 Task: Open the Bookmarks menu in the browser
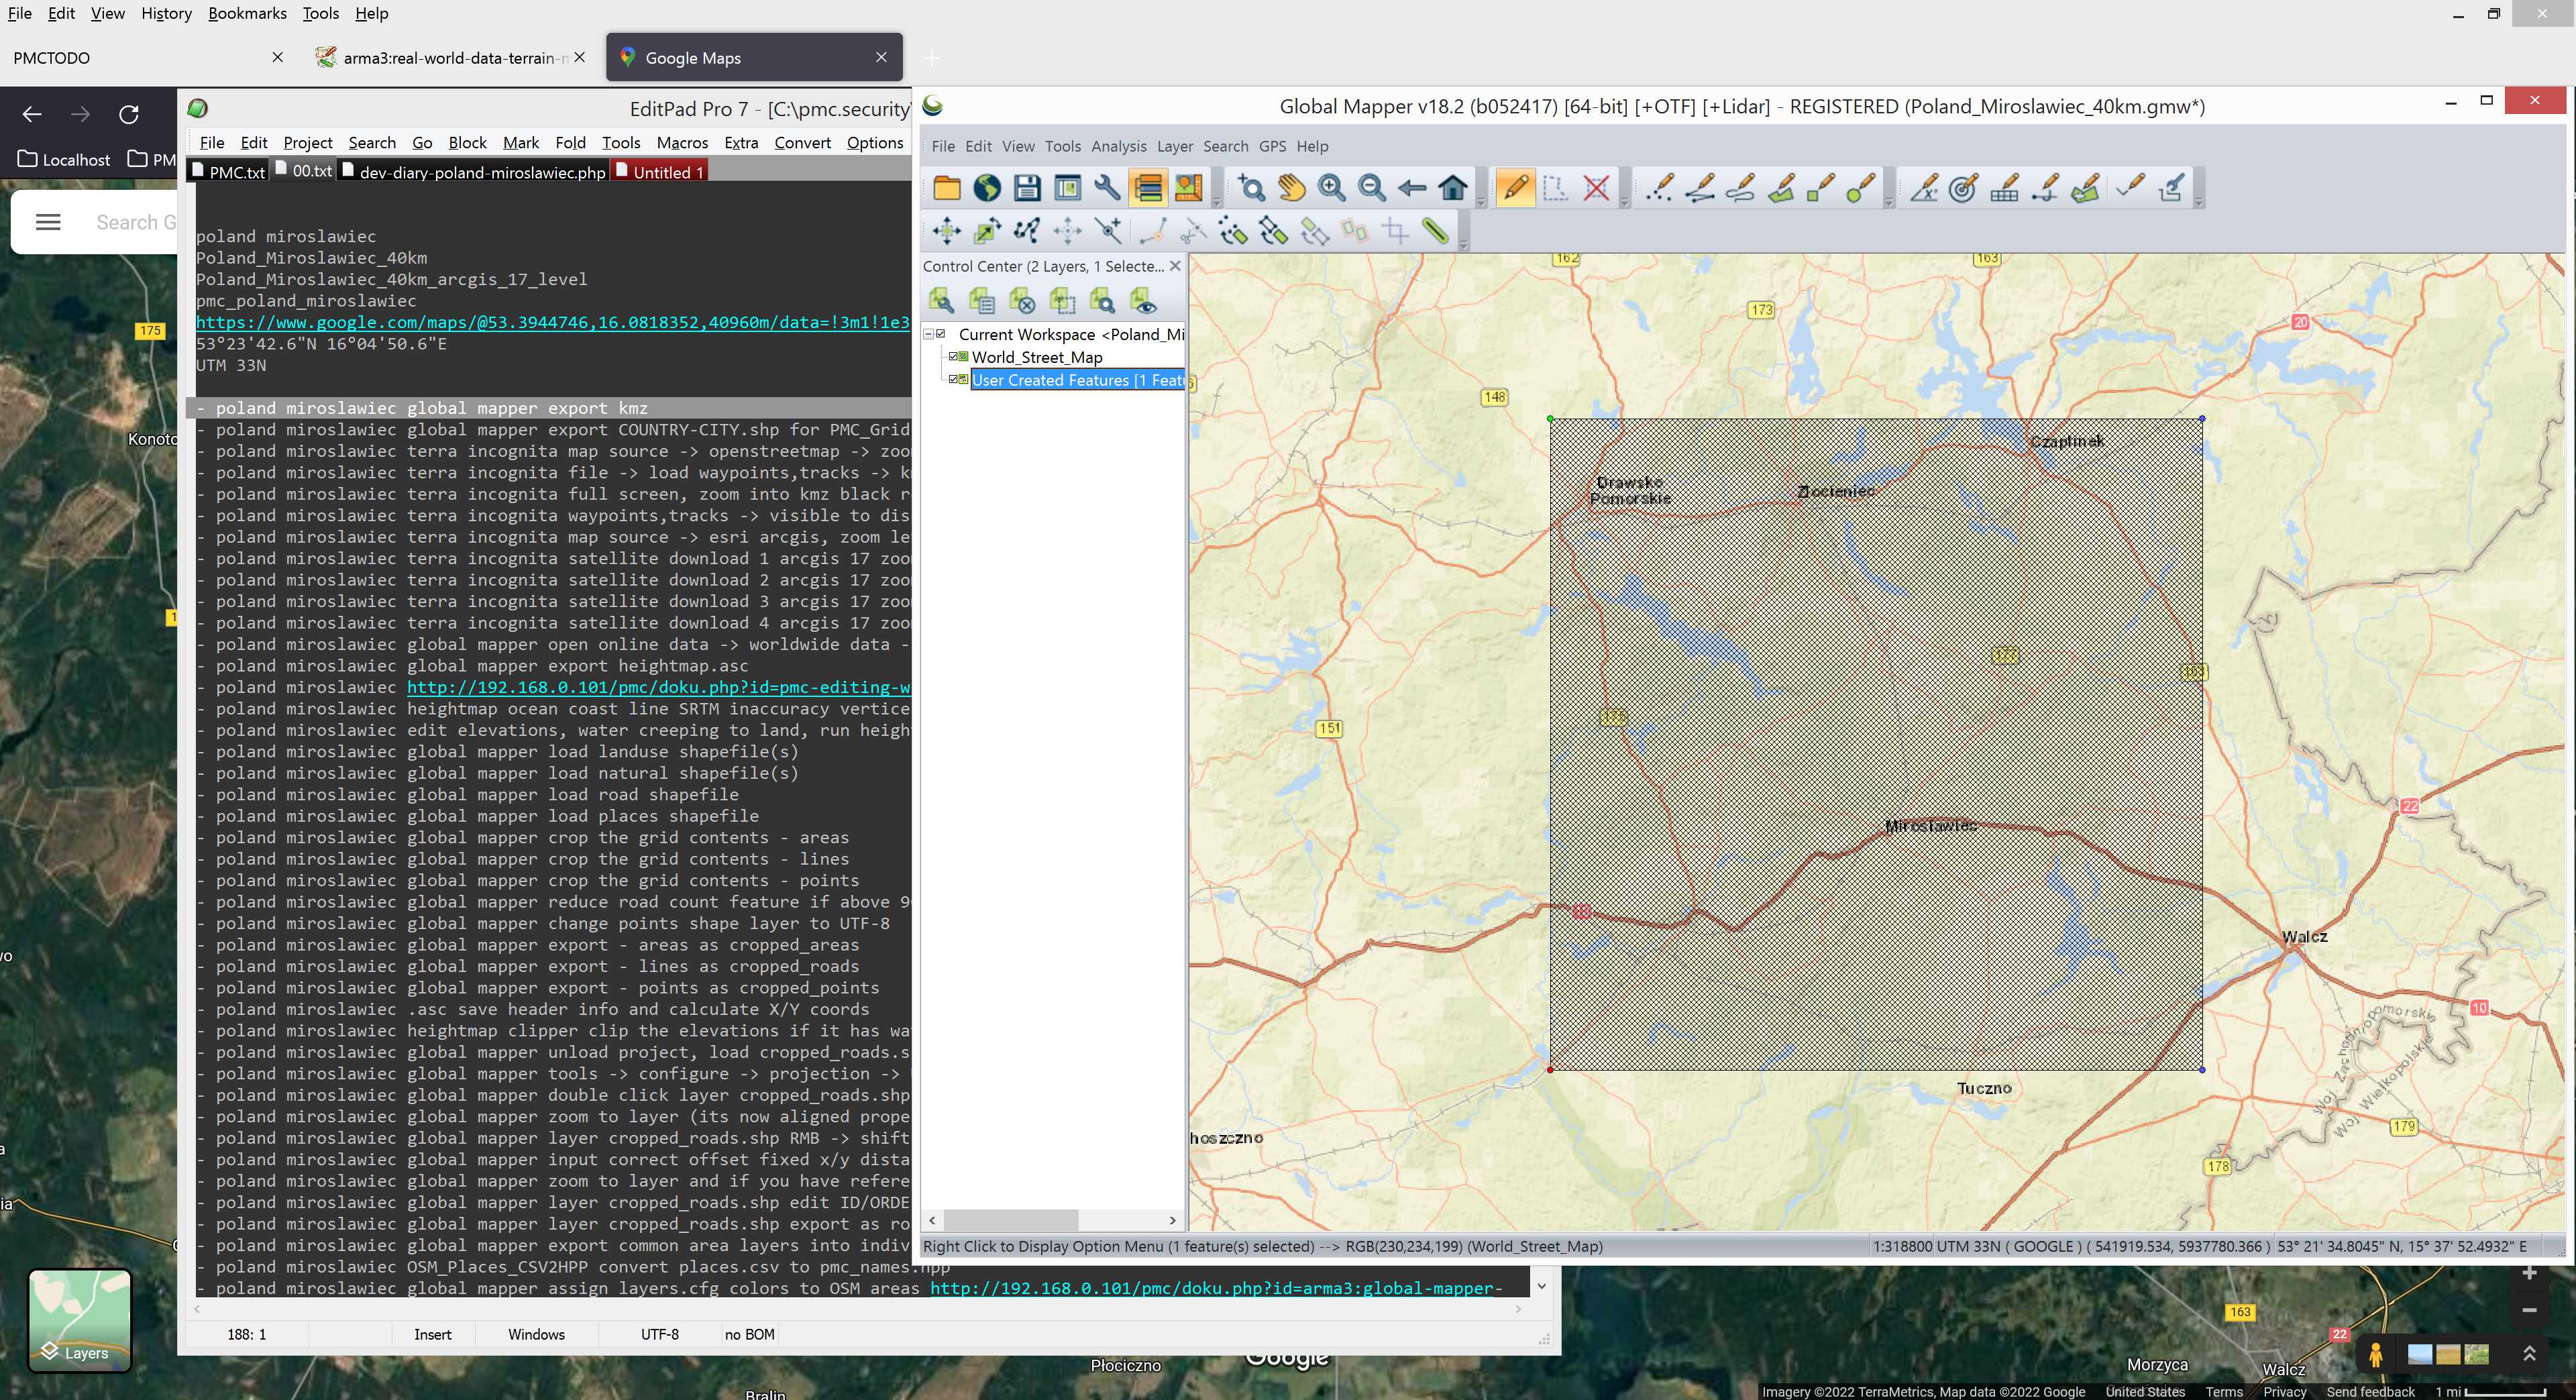[x=247, y=13]
